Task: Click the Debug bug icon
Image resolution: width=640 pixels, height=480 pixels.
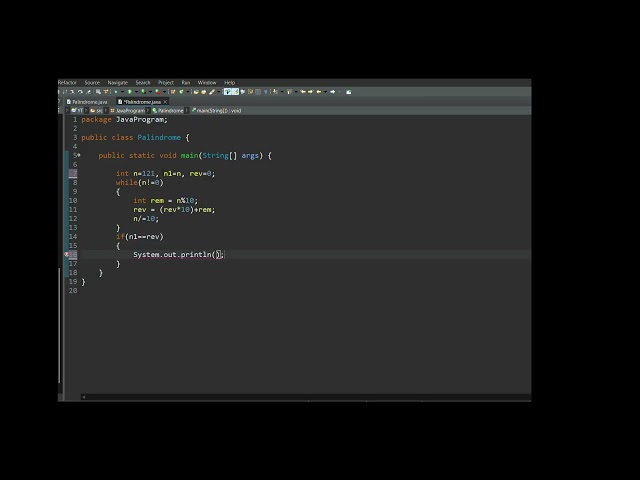Action: pyautogui.click(x=116, y=92)
